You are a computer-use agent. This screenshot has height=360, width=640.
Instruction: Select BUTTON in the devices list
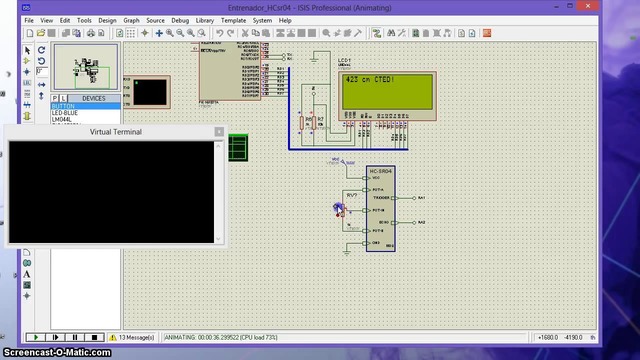[86, 106]
